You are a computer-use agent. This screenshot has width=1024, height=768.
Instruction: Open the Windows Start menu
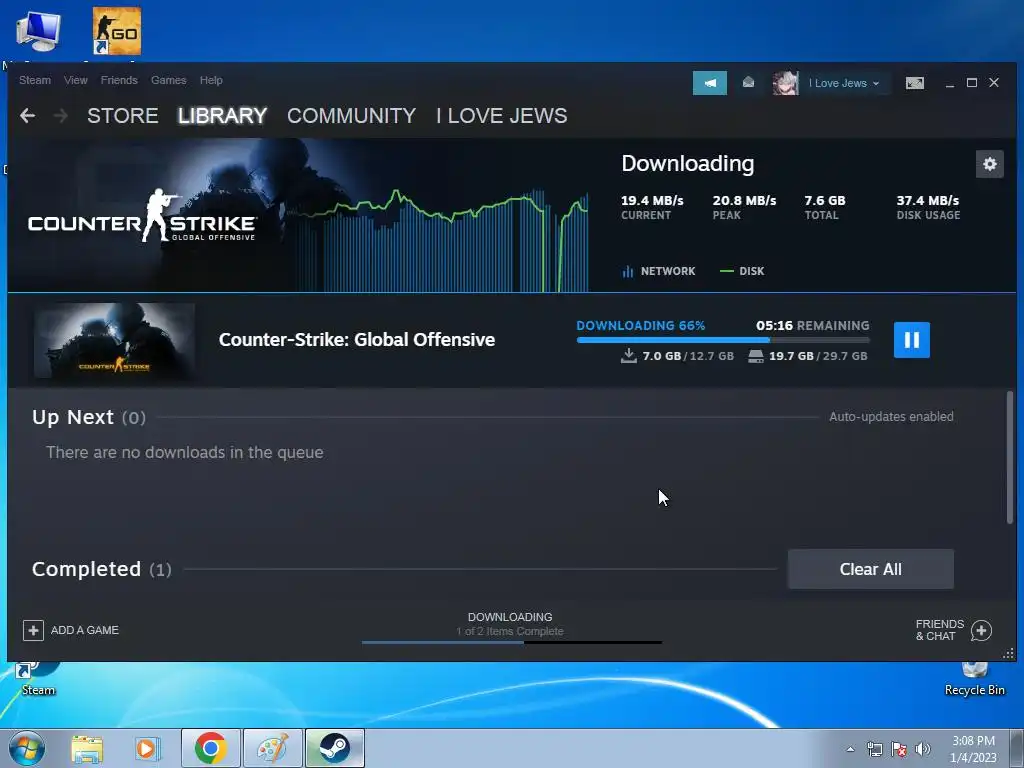(27, 748)
